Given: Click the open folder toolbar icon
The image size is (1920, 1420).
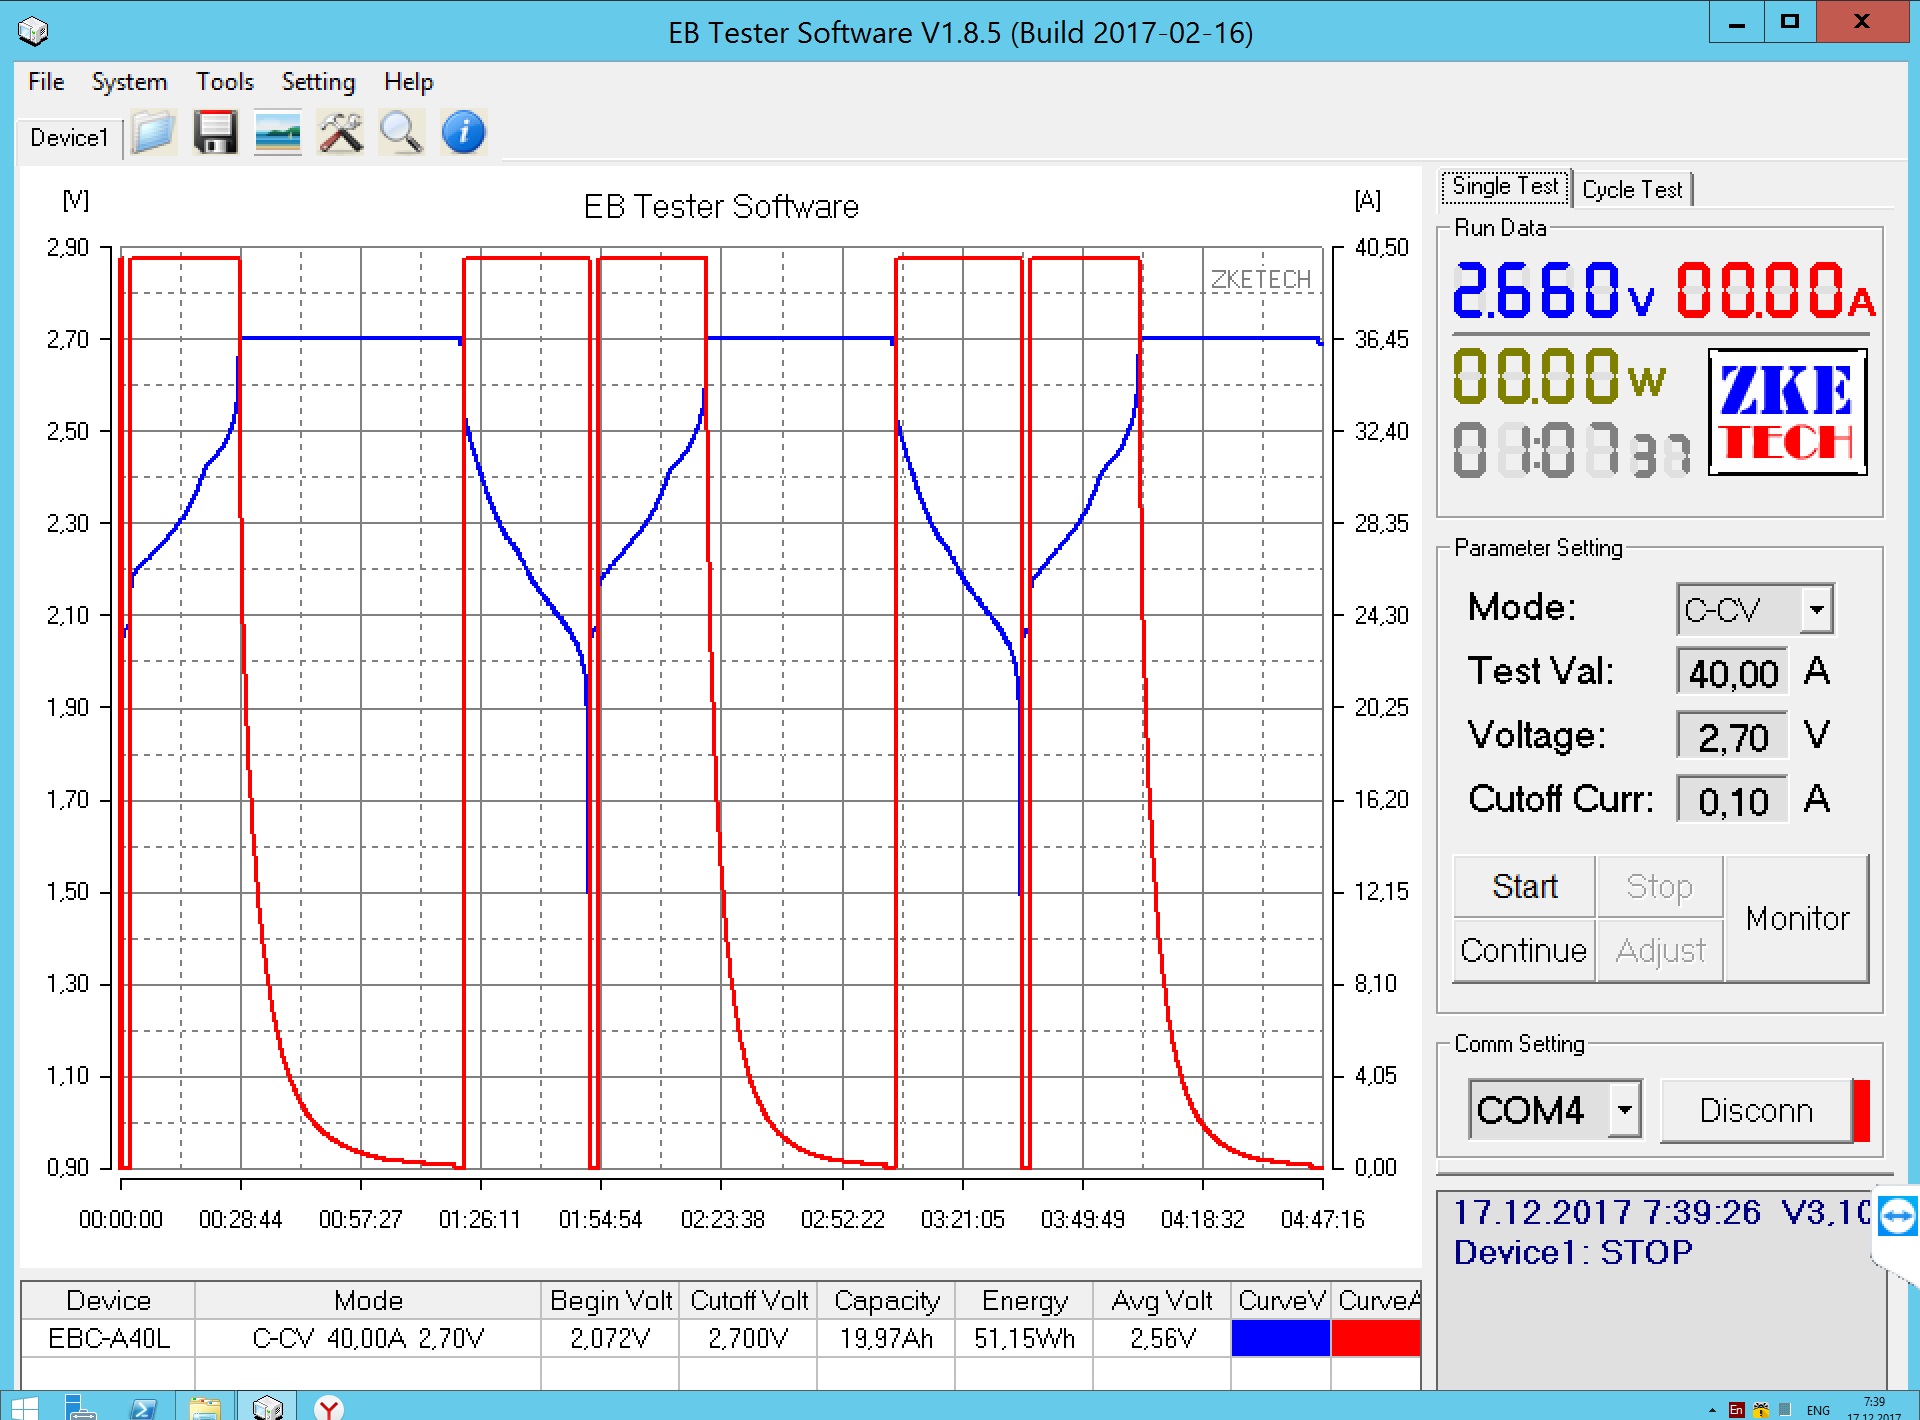Looking at the screenshot, I should pyautogui.click(x=153, y=133).
